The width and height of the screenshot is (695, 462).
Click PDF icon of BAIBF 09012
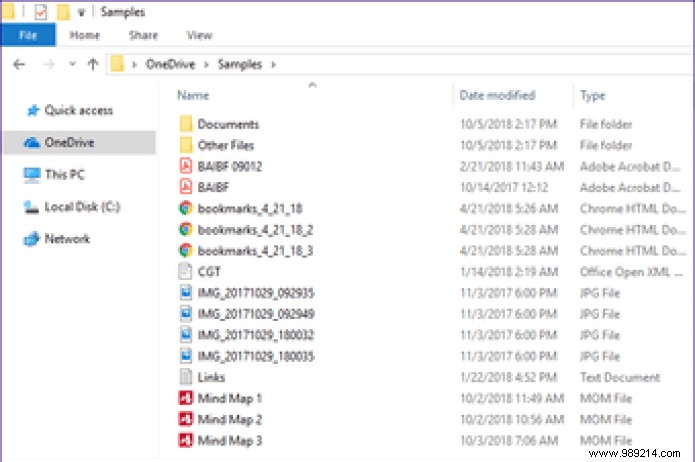click(x=186, y=166)
